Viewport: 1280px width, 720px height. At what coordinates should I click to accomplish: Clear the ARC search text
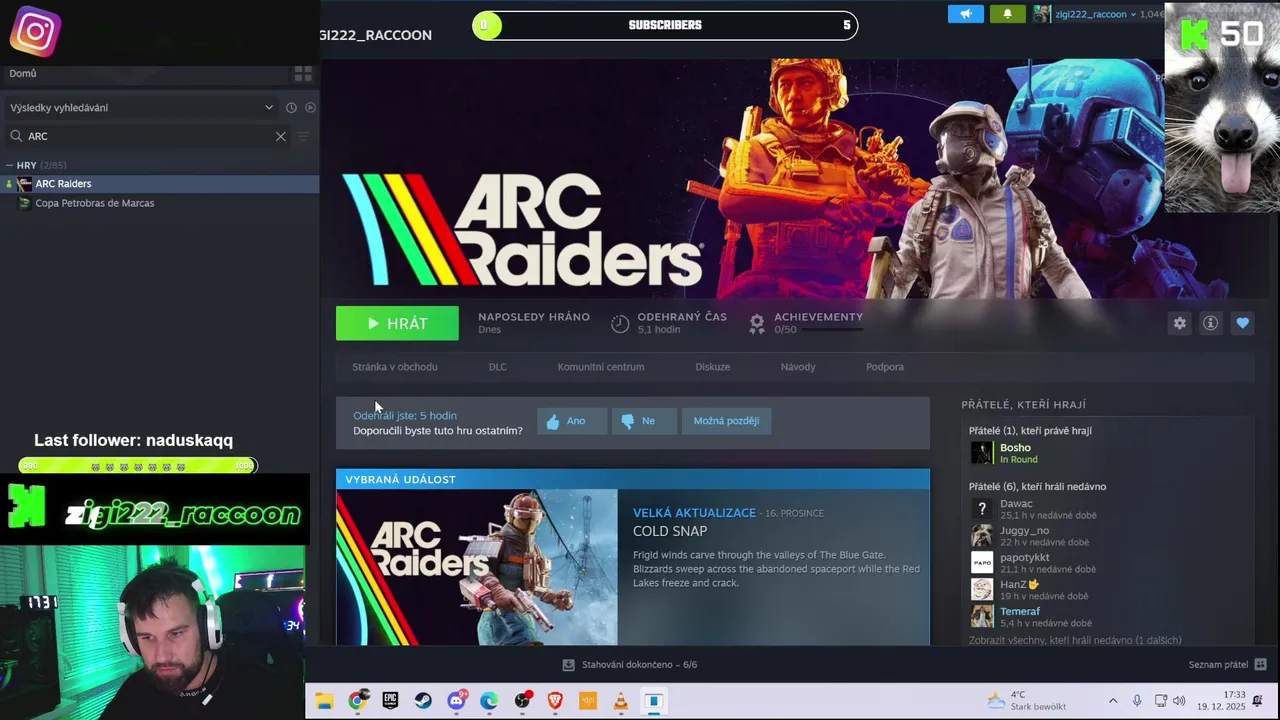(280, 136)
